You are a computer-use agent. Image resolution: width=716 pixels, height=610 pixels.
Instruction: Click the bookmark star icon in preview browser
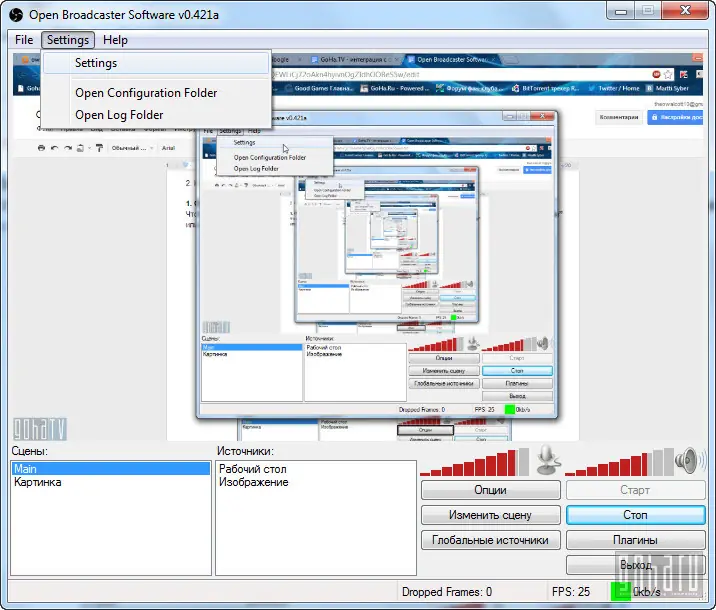(x=668, y=74)
